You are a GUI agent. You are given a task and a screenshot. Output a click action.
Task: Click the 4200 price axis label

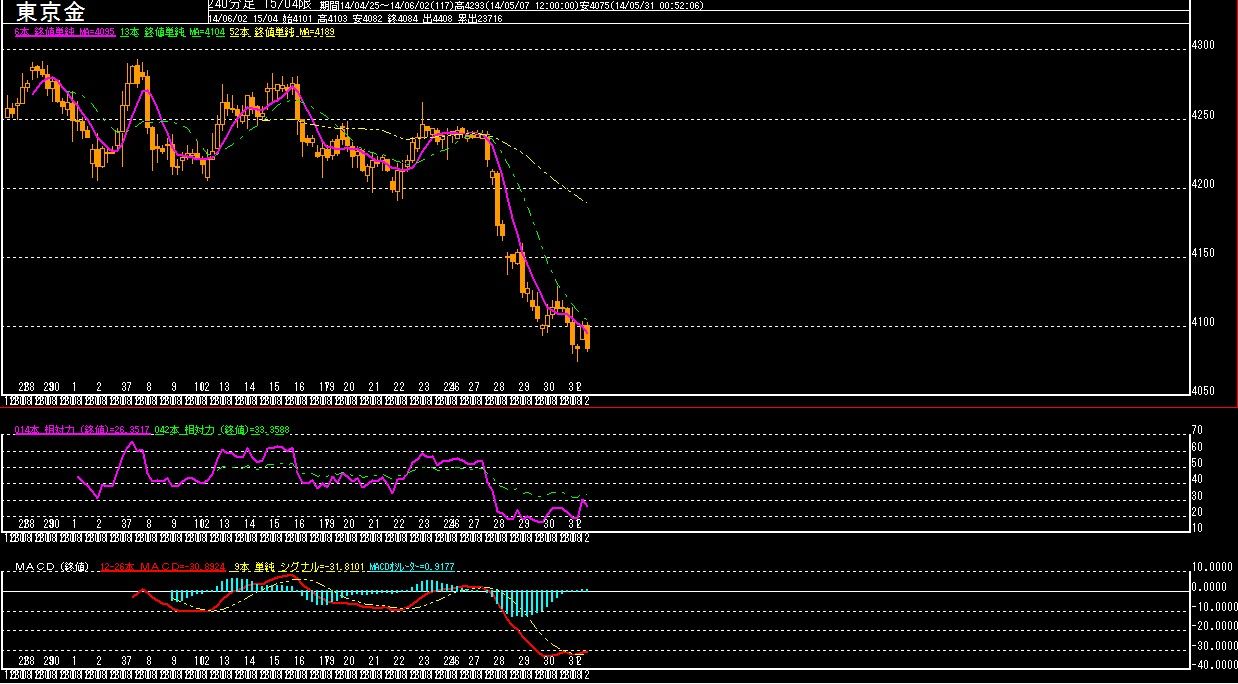coord(1202,184)
